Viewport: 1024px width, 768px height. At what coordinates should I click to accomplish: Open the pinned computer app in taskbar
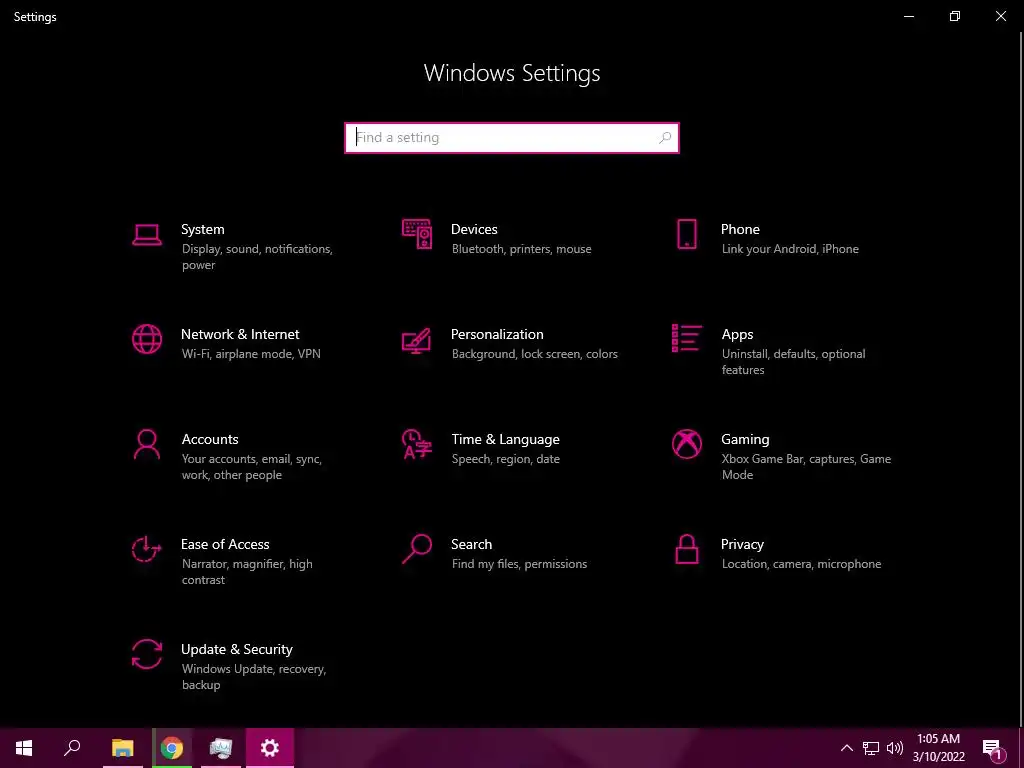pyautogui.click(x=221, y=748)
